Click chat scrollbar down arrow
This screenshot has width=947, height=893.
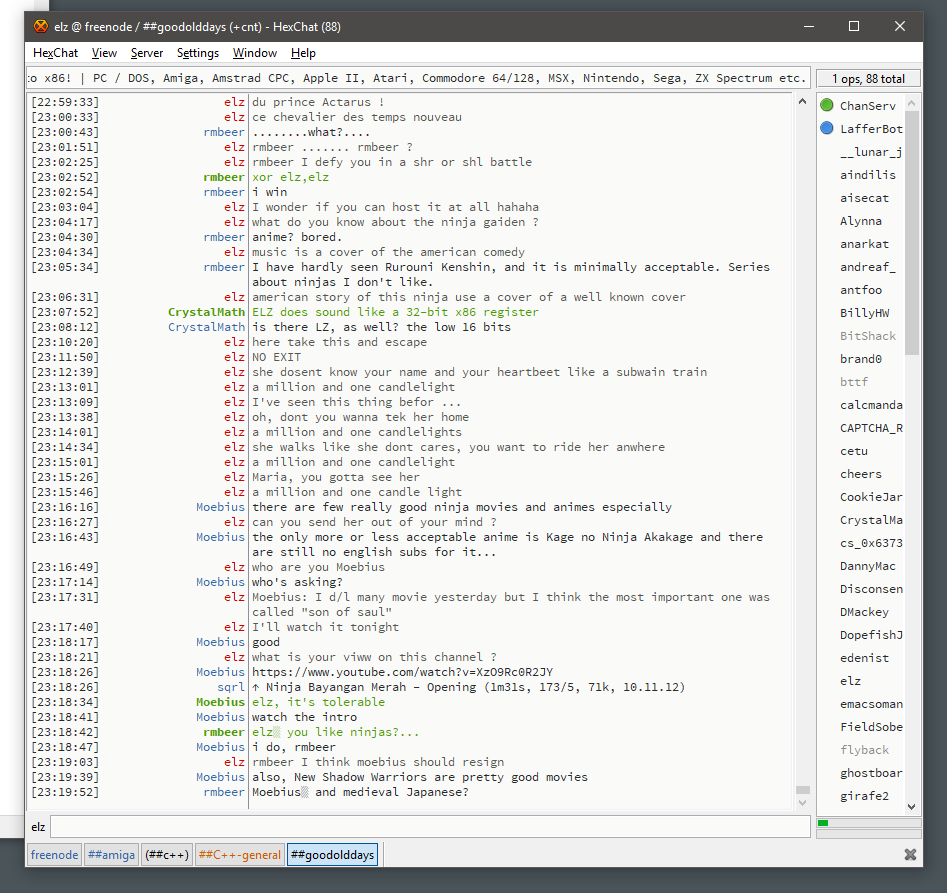point(802,802)
